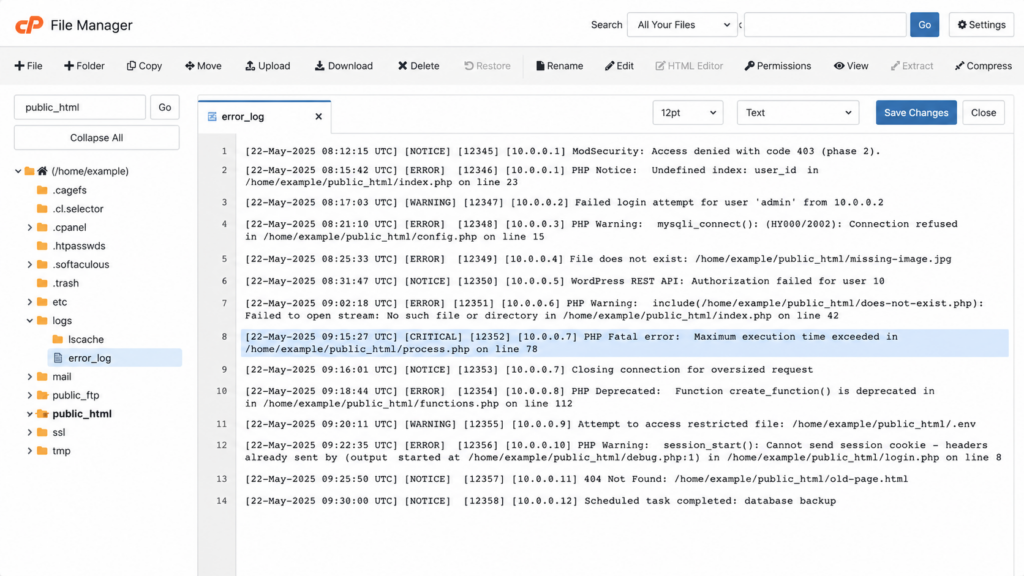Expand the ssl folder chevron

(29, 432)
